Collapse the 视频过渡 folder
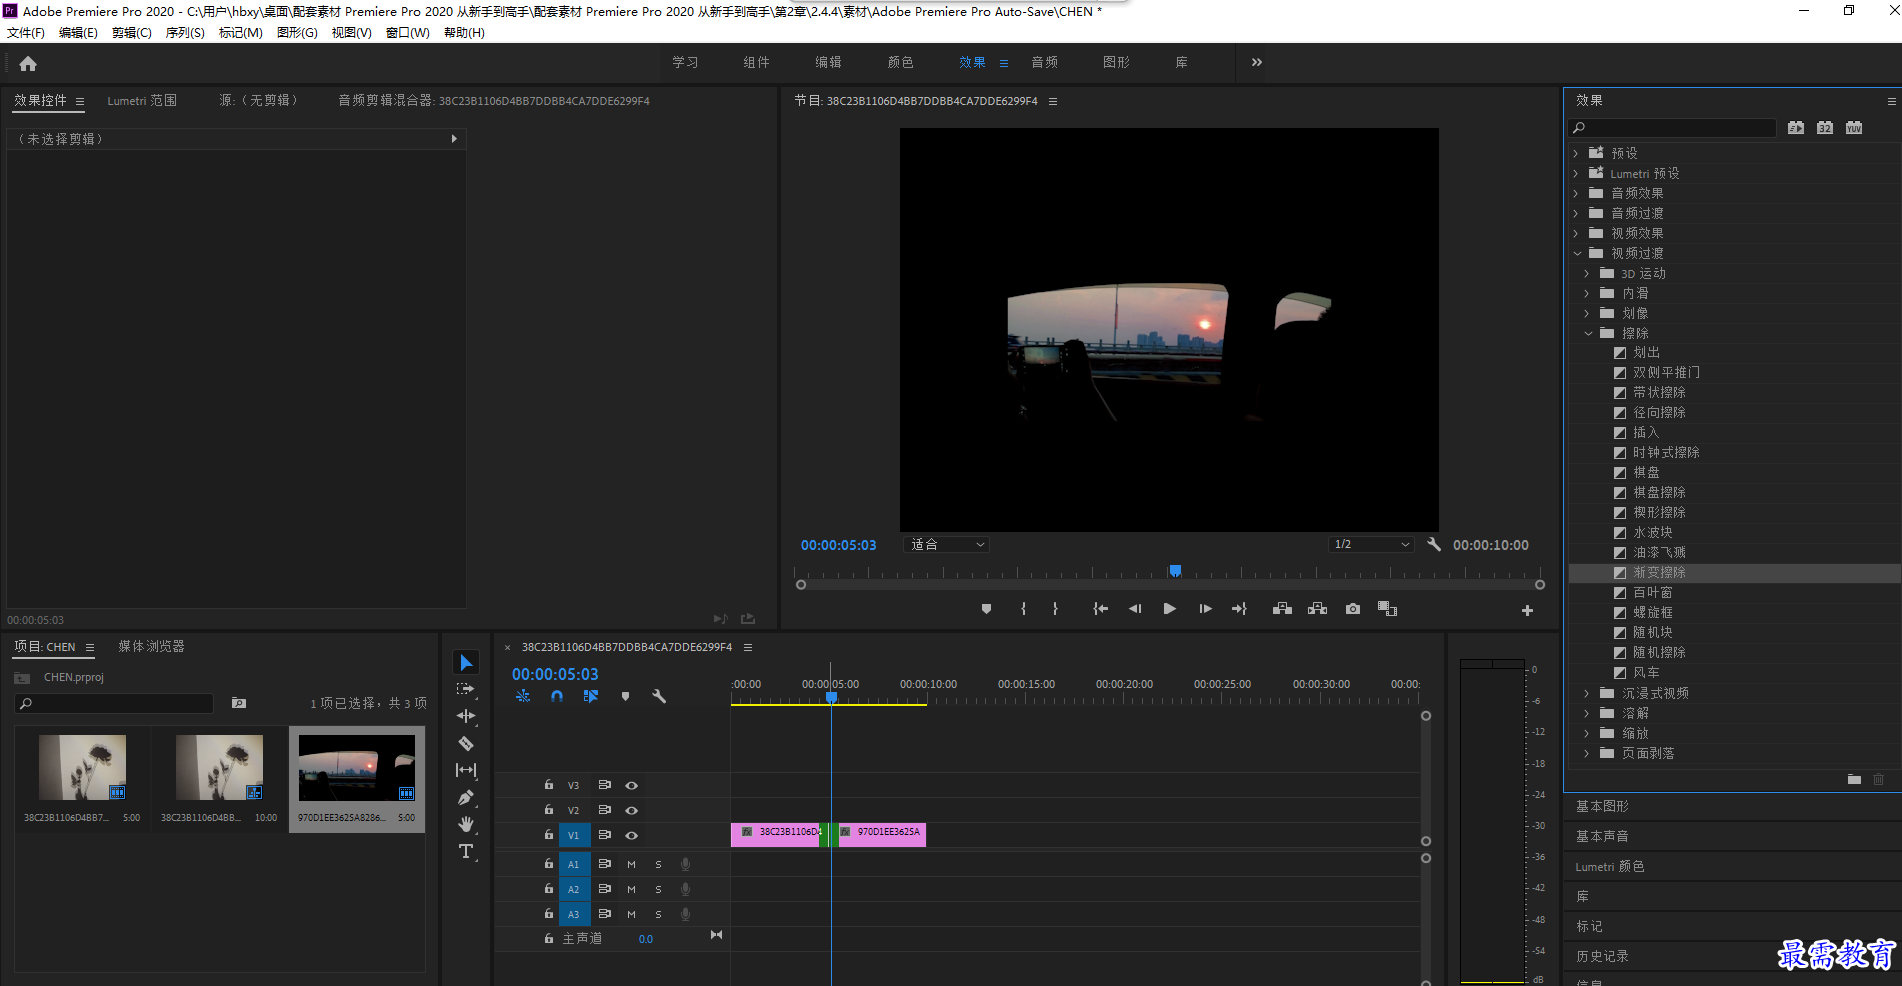The image size is (1902, 986). tap(1577, 253)
